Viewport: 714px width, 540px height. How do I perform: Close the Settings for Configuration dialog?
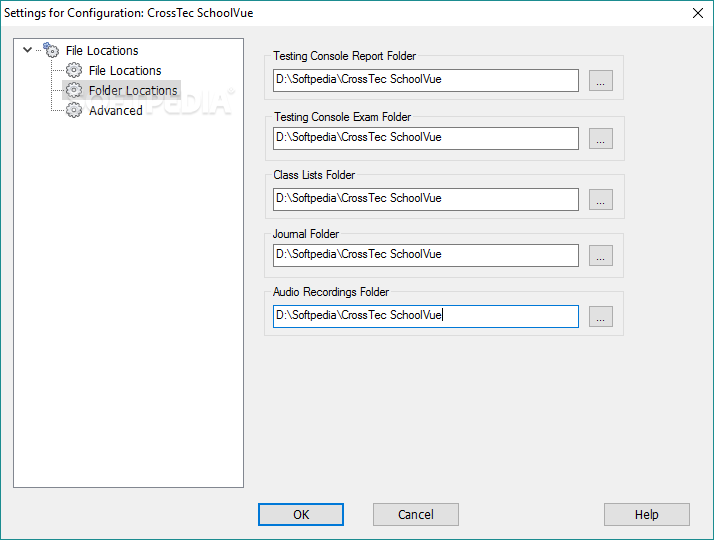(698, 13)
